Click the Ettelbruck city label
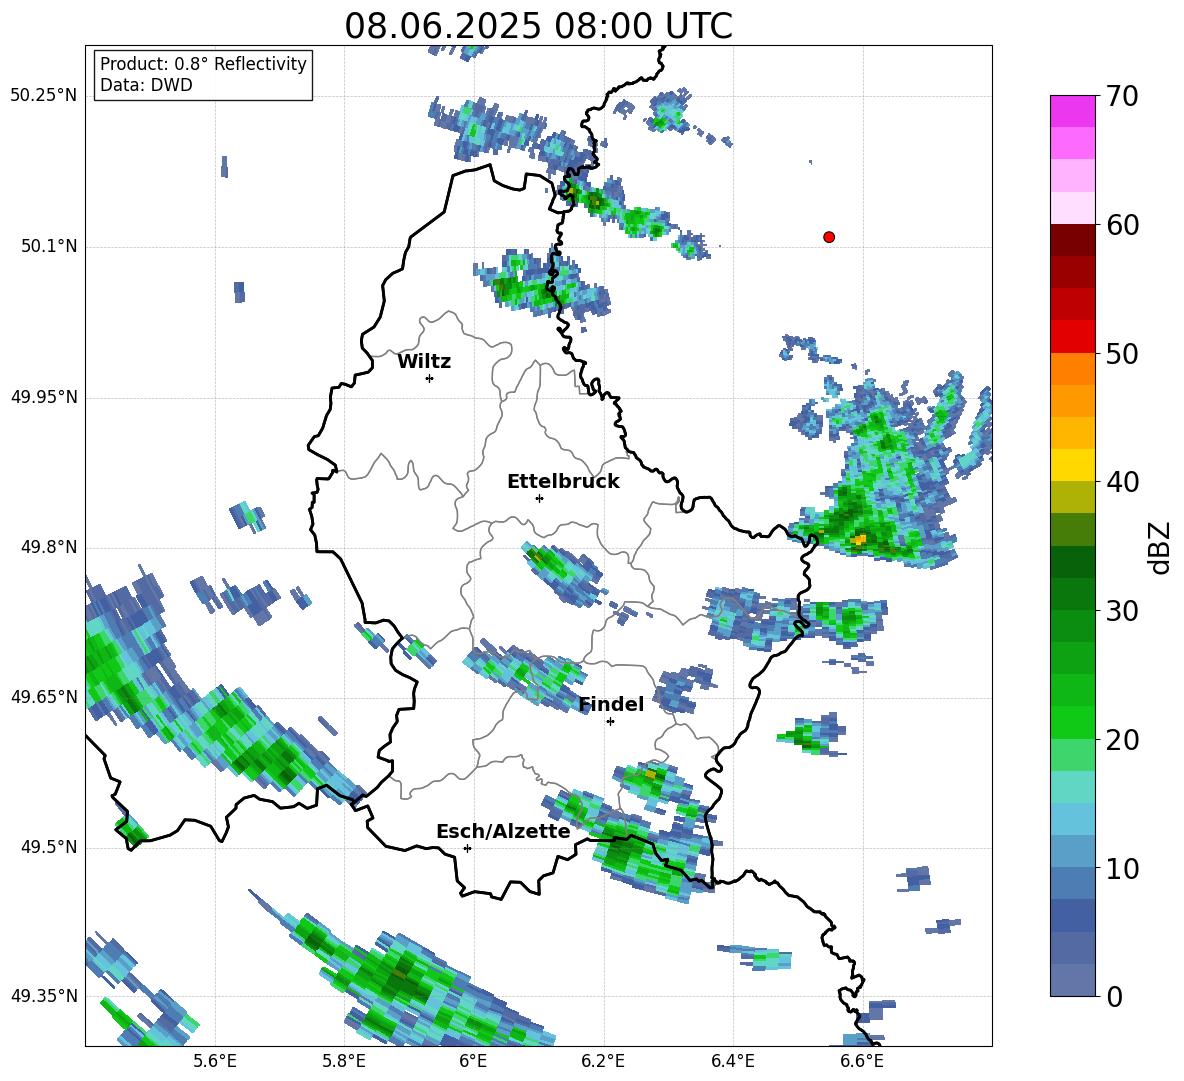The height and width of the screenshot is (1081, 1184). click(563, 482)
